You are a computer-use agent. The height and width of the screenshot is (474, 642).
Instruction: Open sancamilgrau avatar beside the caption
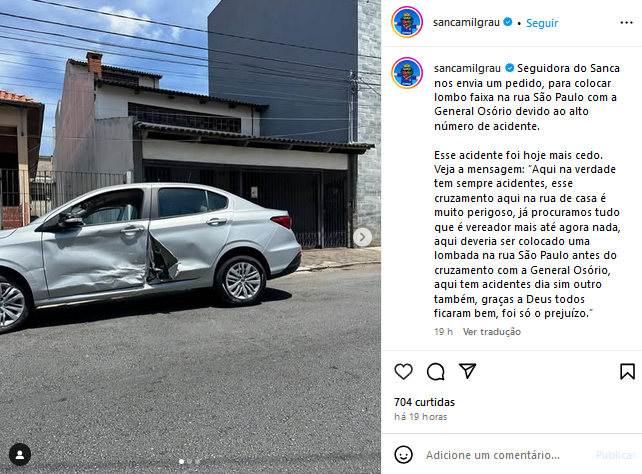[407, 73]
